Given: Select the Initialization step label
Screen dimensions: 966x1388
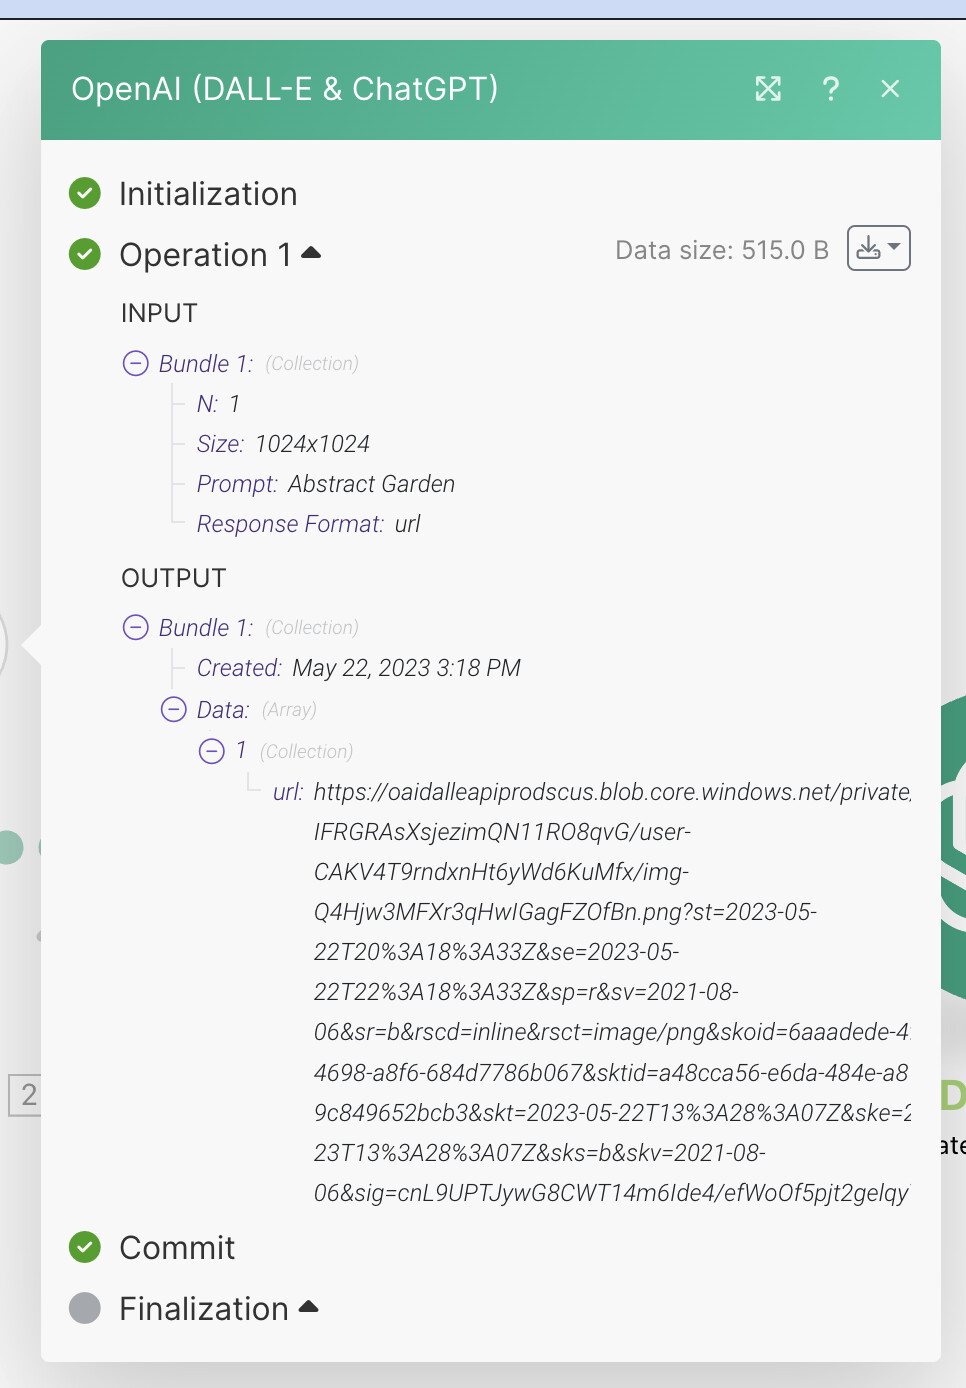Looking at the screenshot, I should [208, 194].
